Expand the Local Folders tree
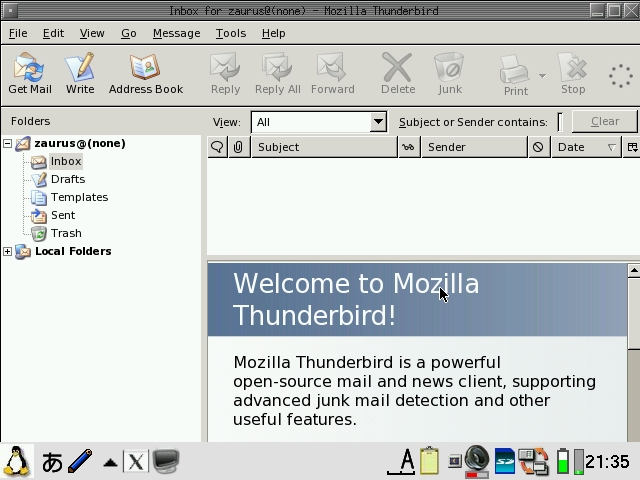This screenshot has width=640, height=480. (8, 251)
